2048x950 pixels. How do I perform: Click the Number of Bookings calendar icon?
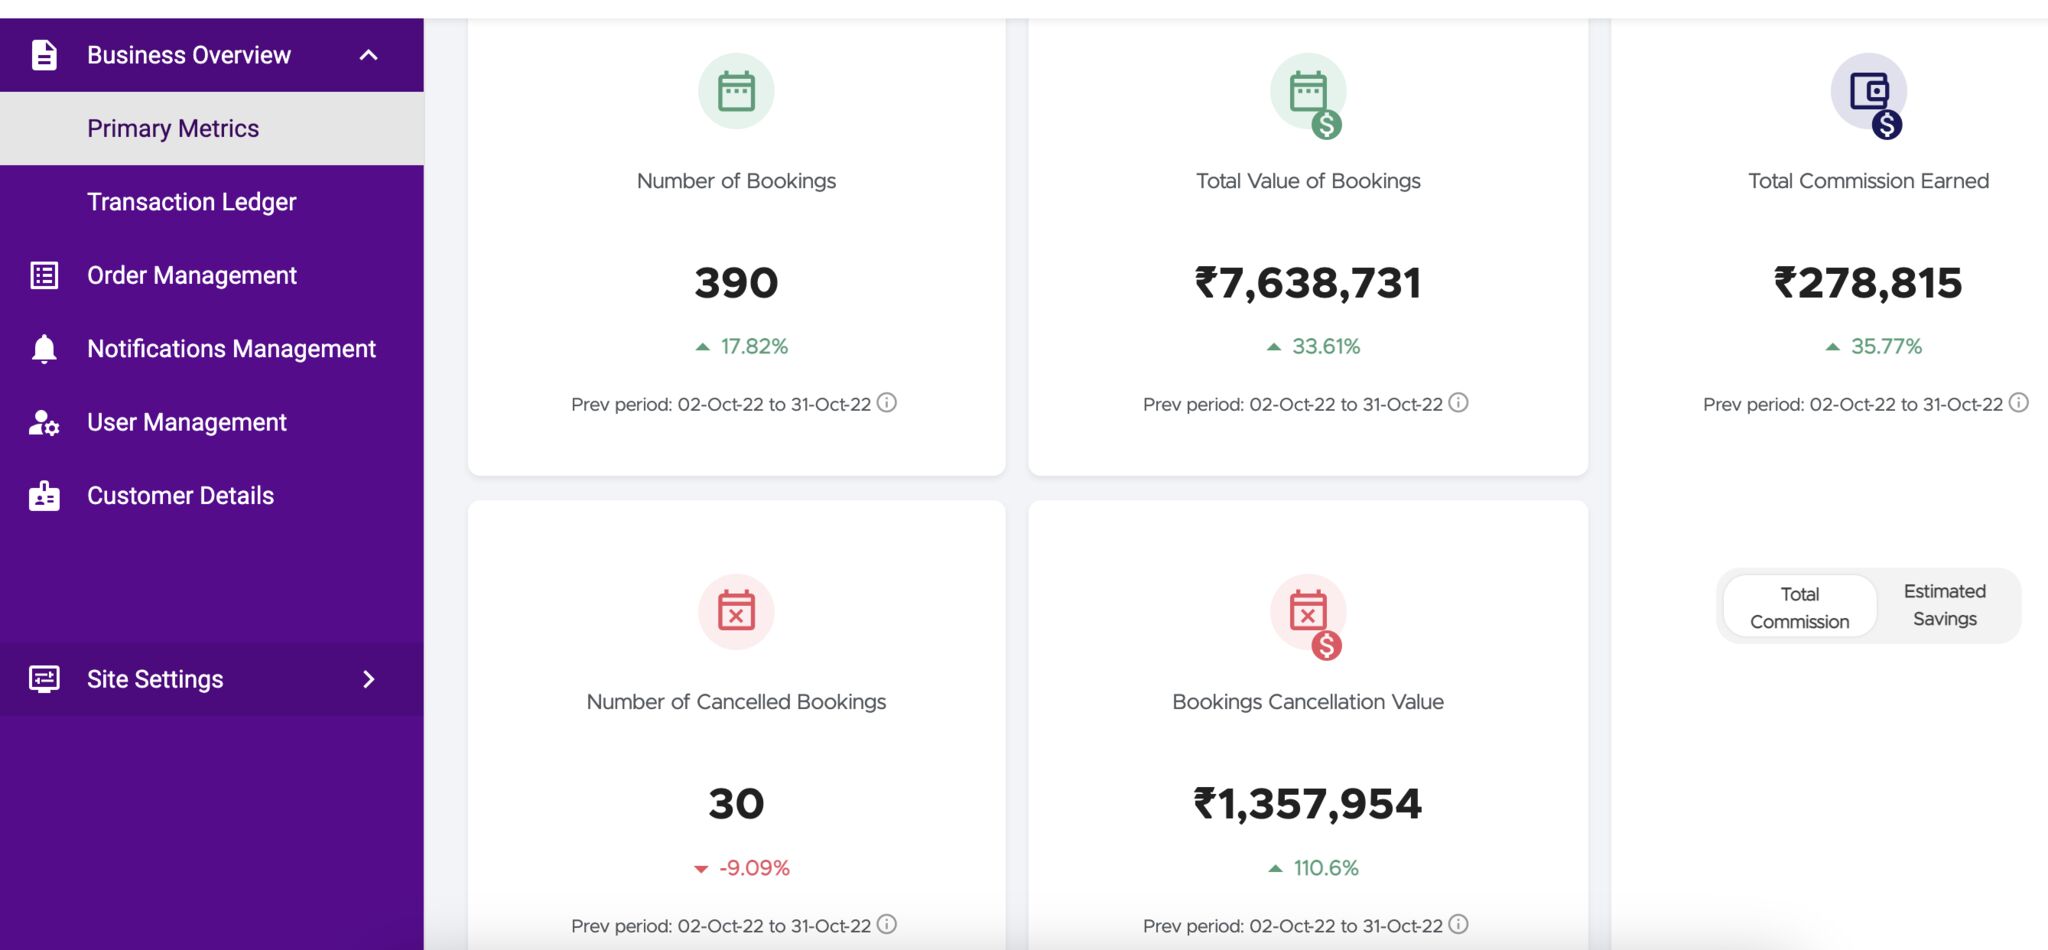(736, 91)
